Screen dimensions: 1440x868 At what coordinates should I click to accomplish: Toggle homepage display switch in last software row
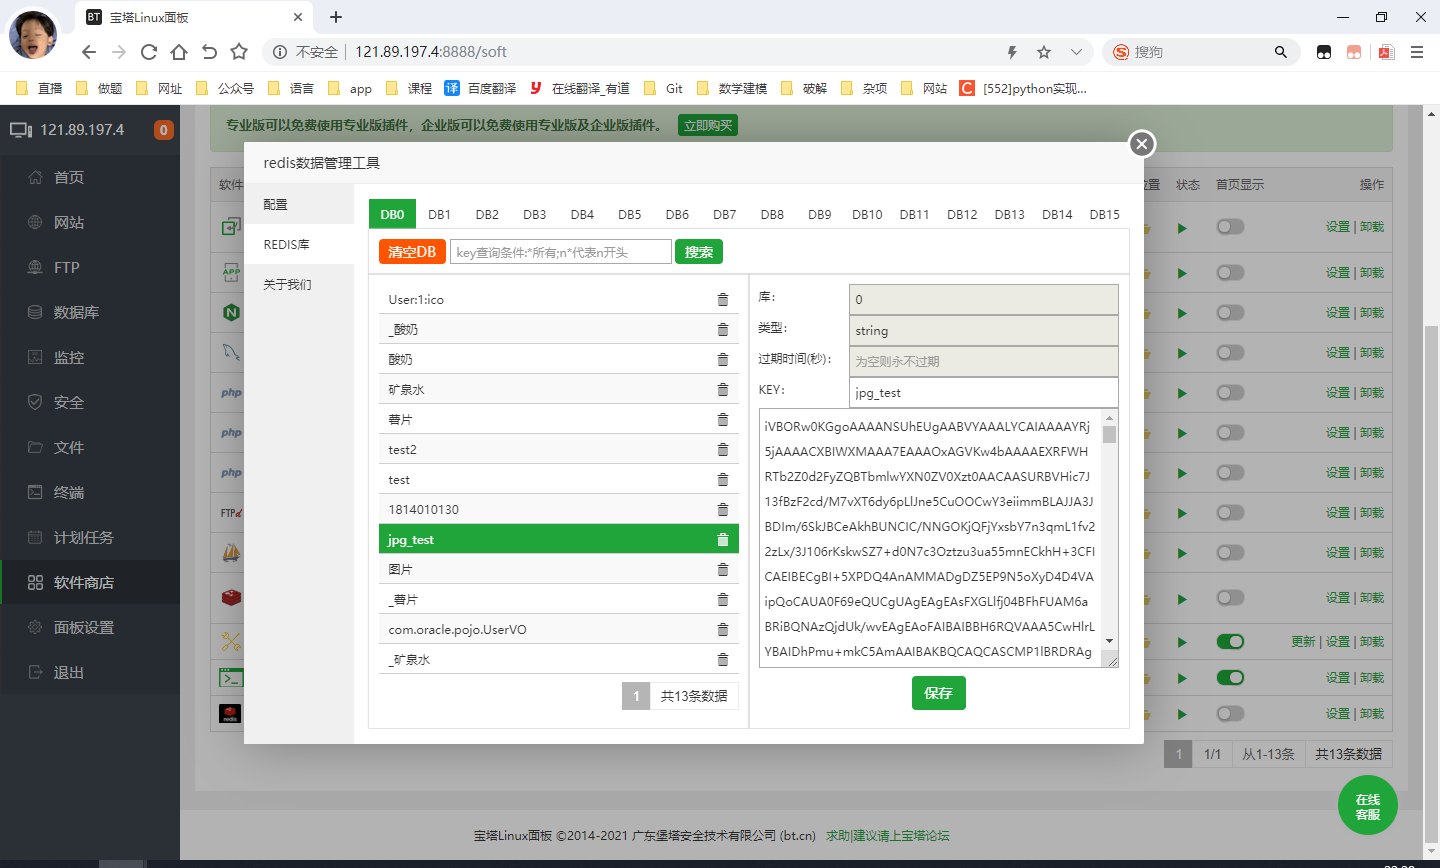pyautogui.click(x=1230, y=714)
